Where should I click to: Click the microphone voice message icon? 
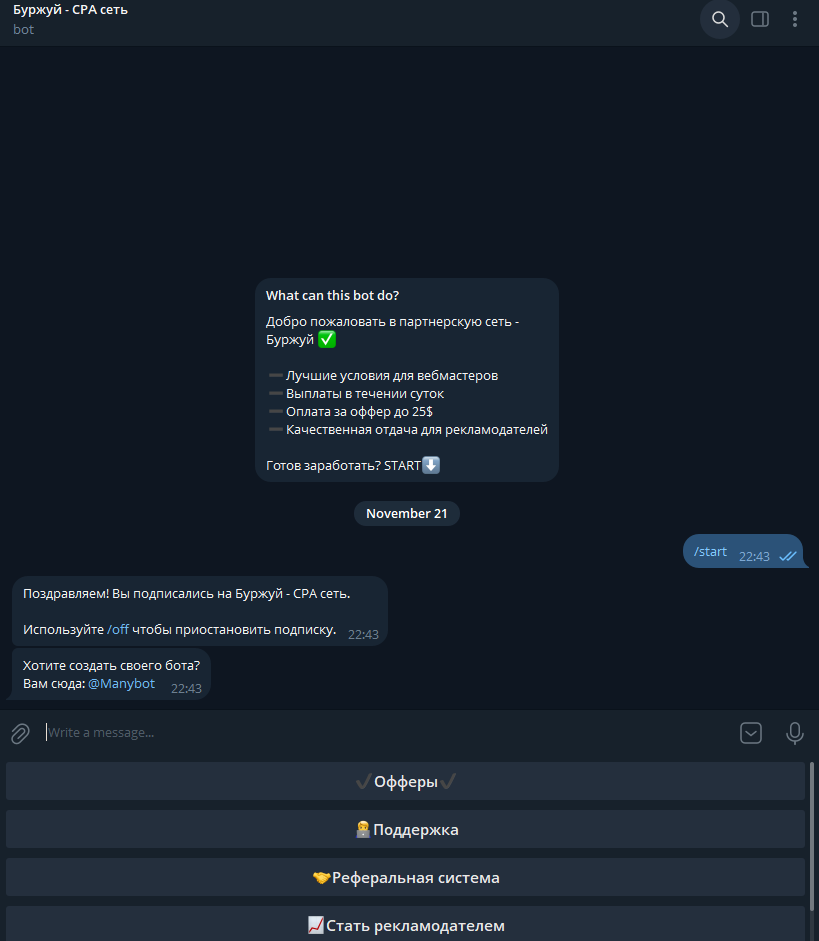coord(794,733)
